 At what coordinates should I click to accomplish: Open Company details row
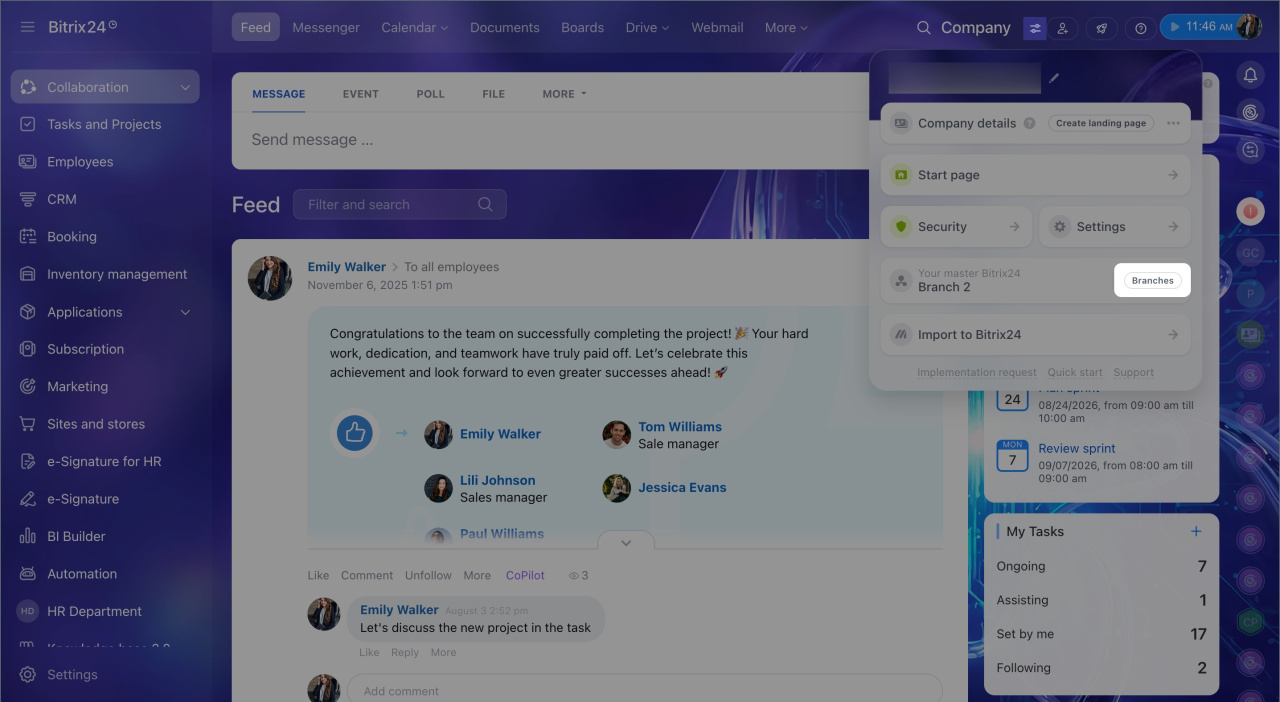click(1035, 123)
